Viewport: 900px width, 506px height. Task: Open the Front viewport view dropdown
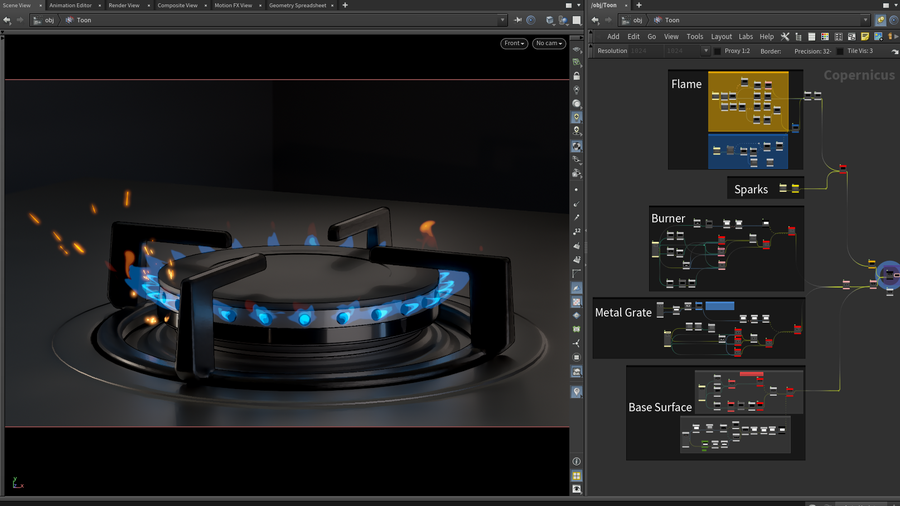point(514,44)
